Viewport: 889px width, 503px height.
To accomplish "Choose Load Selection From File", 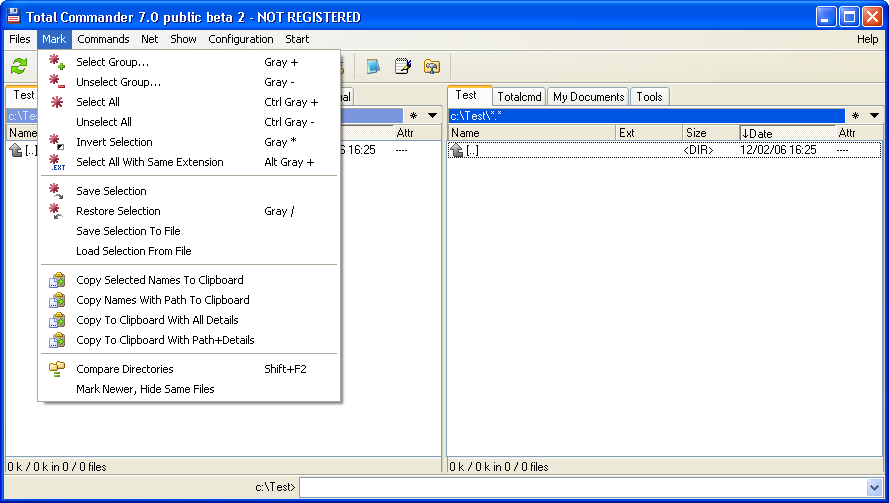I will (x=189, y=251).
